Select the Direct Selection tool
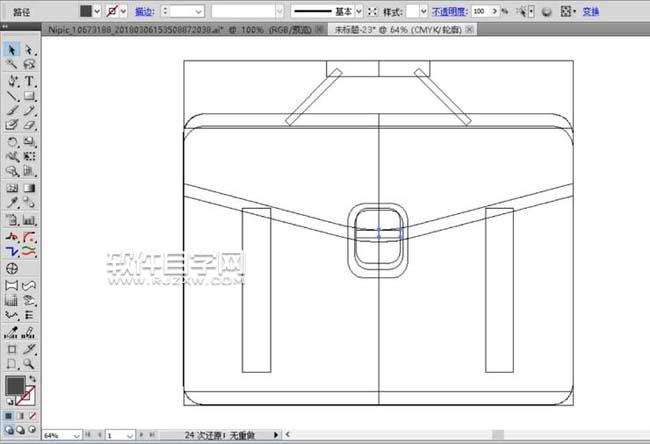650x444 pixels. [x=29, y=49]
